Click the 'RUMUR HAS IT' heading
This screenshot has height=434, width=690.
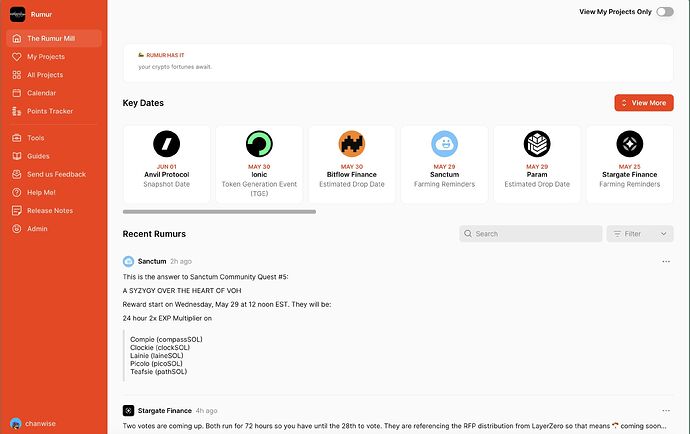point(165,55)
